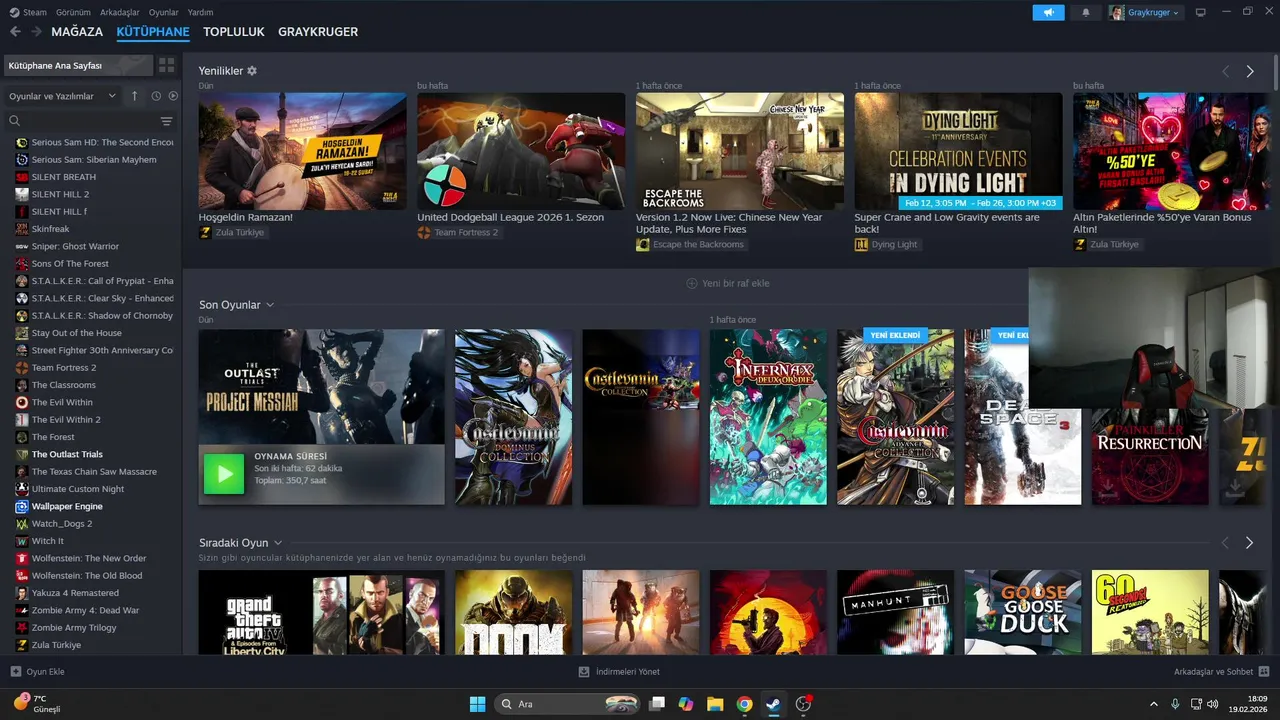
Task: Open the GRAYKRUGER profile tab
Action: [318, 32]
